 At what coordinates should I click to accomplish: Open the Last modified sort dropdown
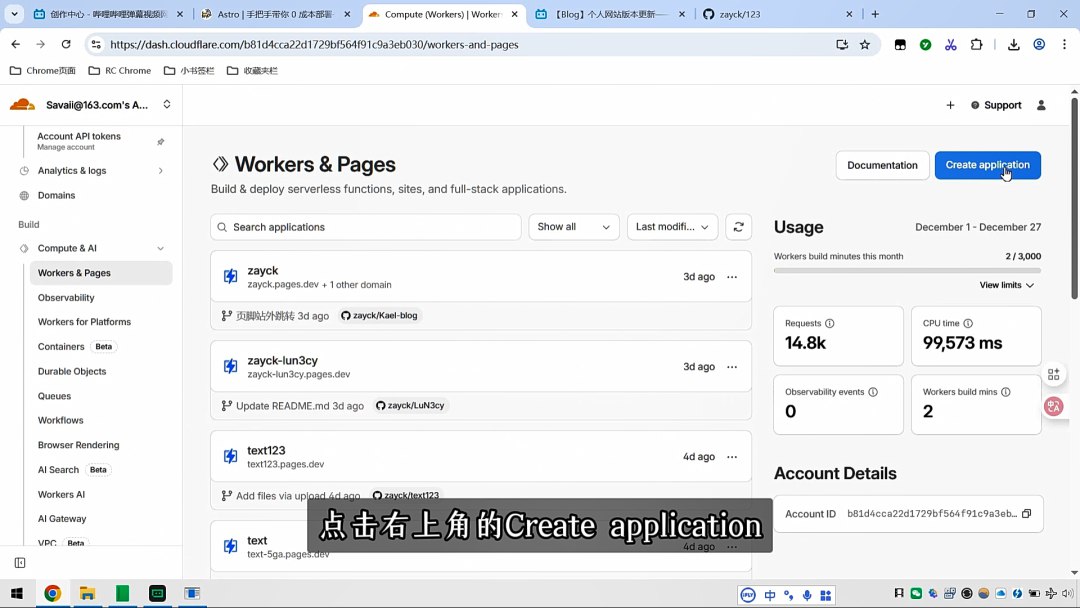tap(672, 227)
